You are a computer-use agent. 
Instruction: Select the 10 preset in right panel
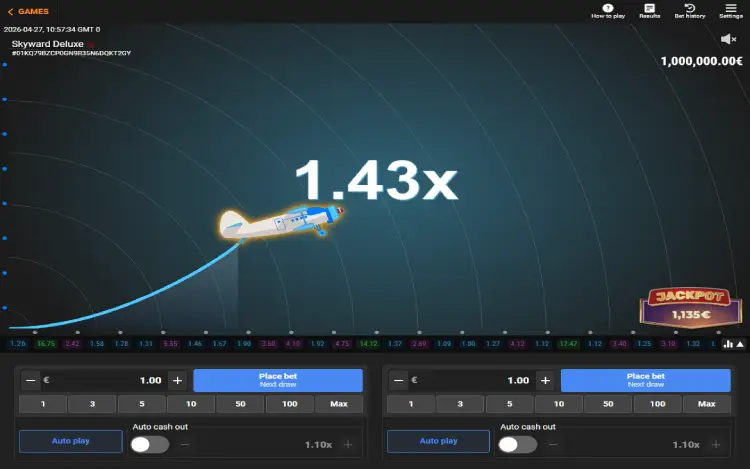click(x=559, y=404)
